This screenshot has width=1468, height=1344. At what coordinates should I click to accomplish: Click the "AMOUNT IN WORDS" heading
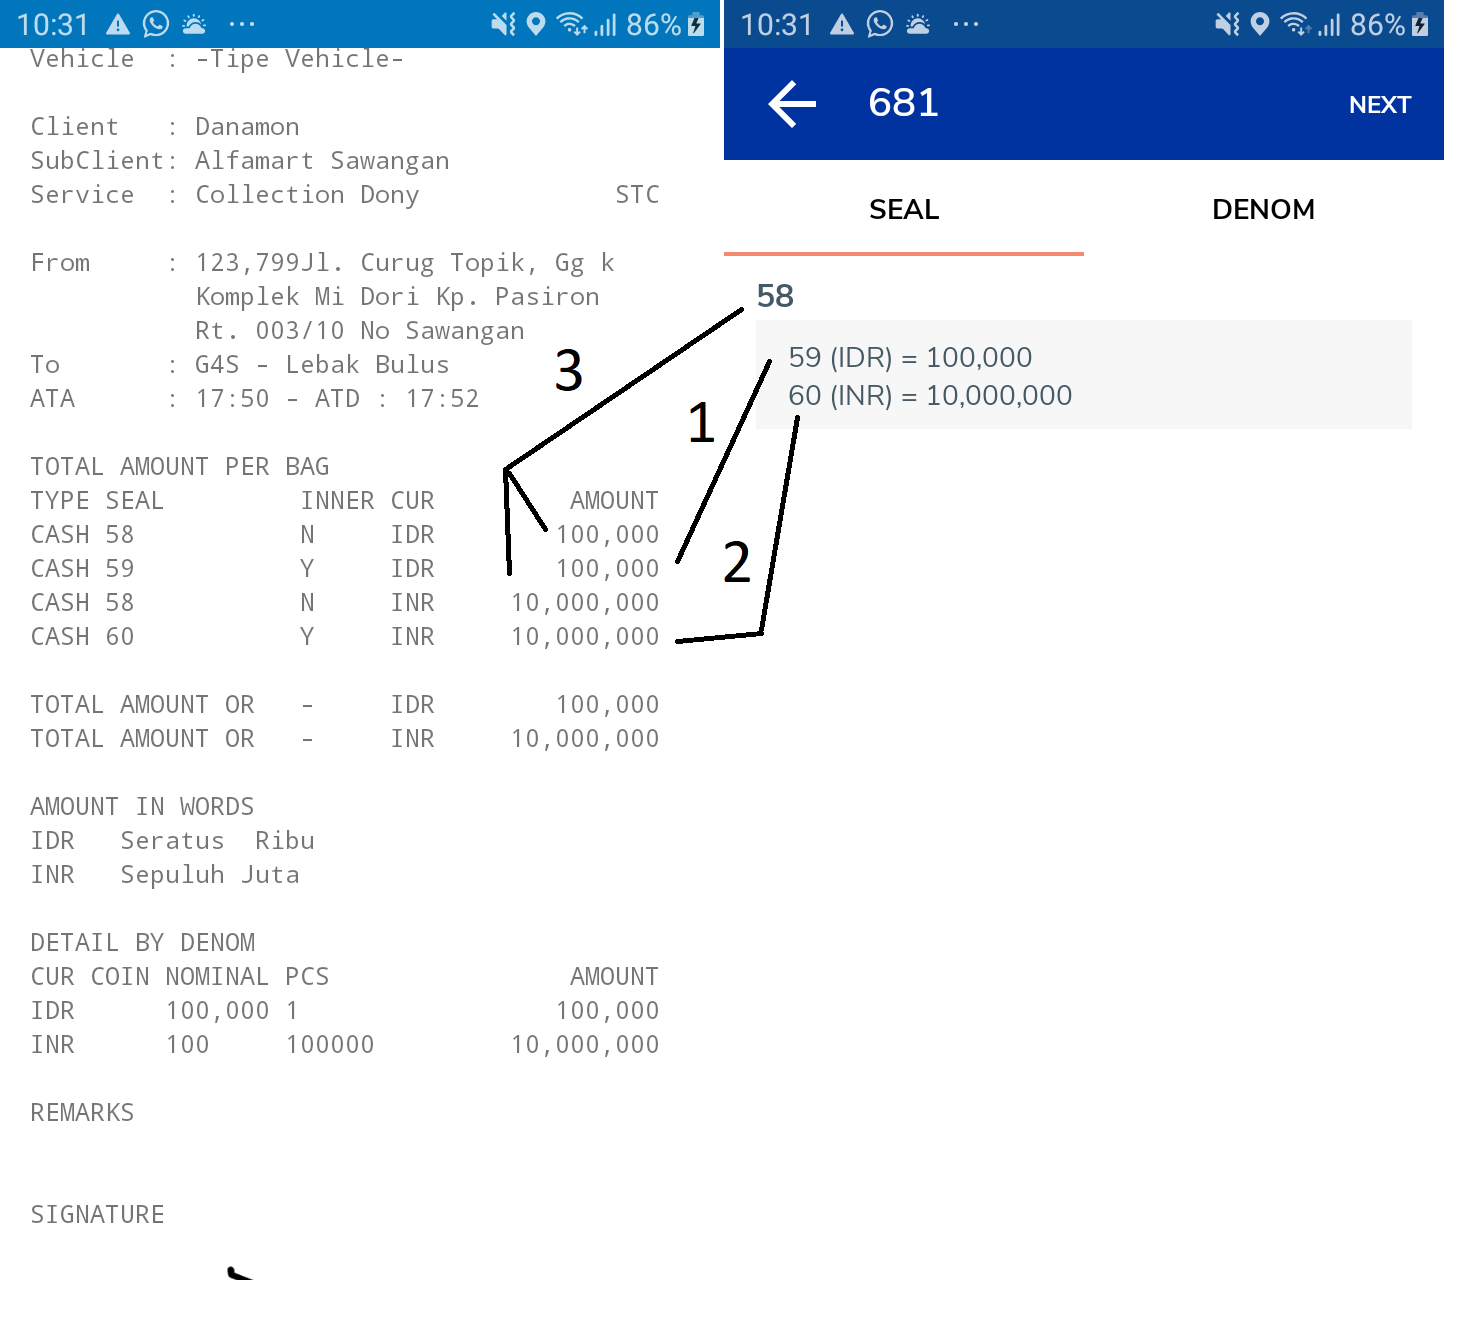142,807
